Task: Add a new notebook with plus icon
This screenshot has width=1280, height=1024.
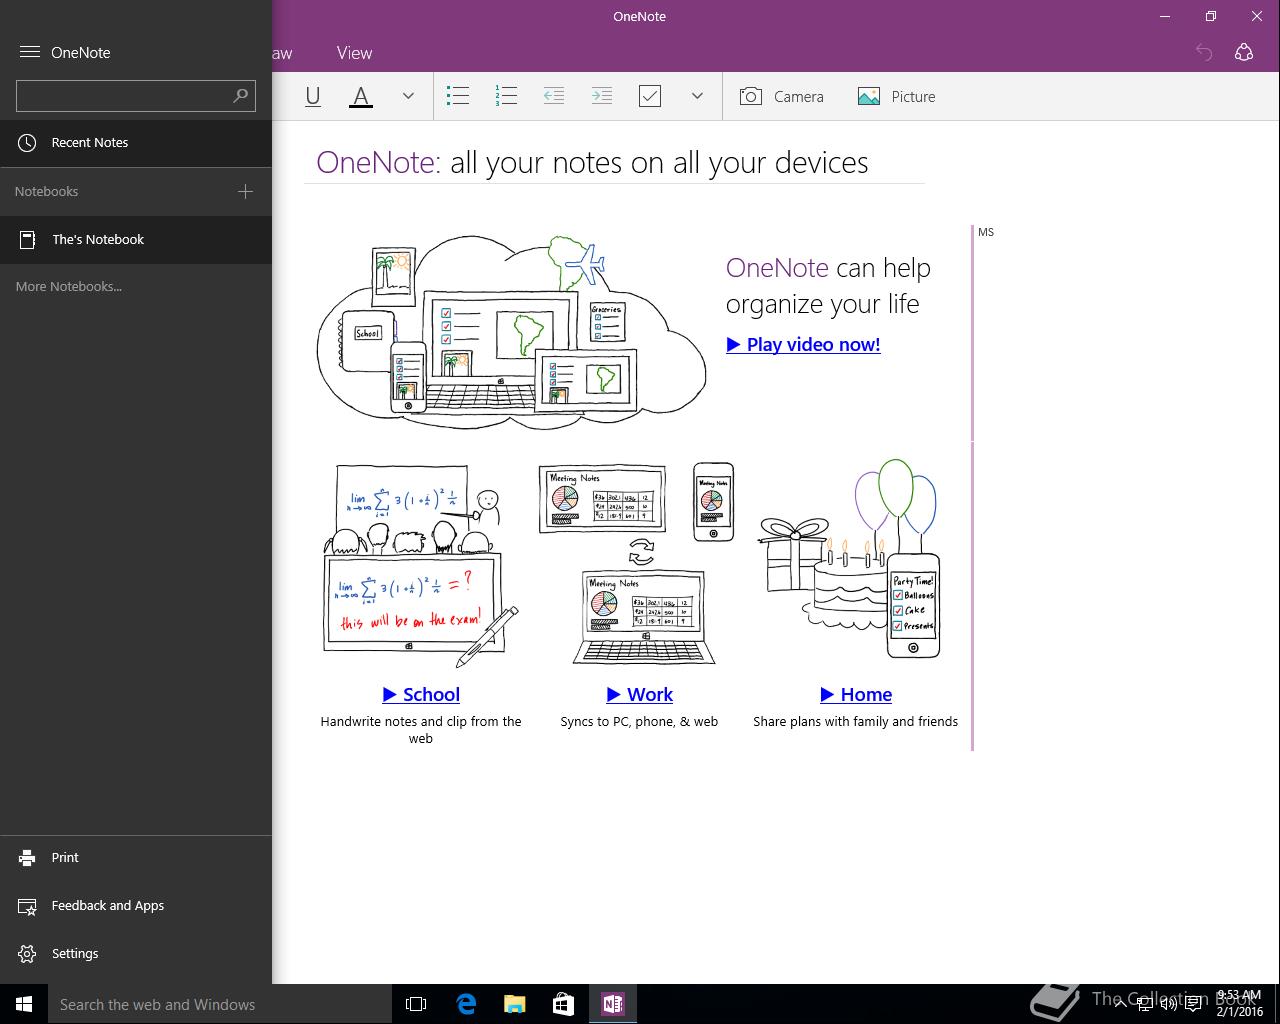Action: 245,191
